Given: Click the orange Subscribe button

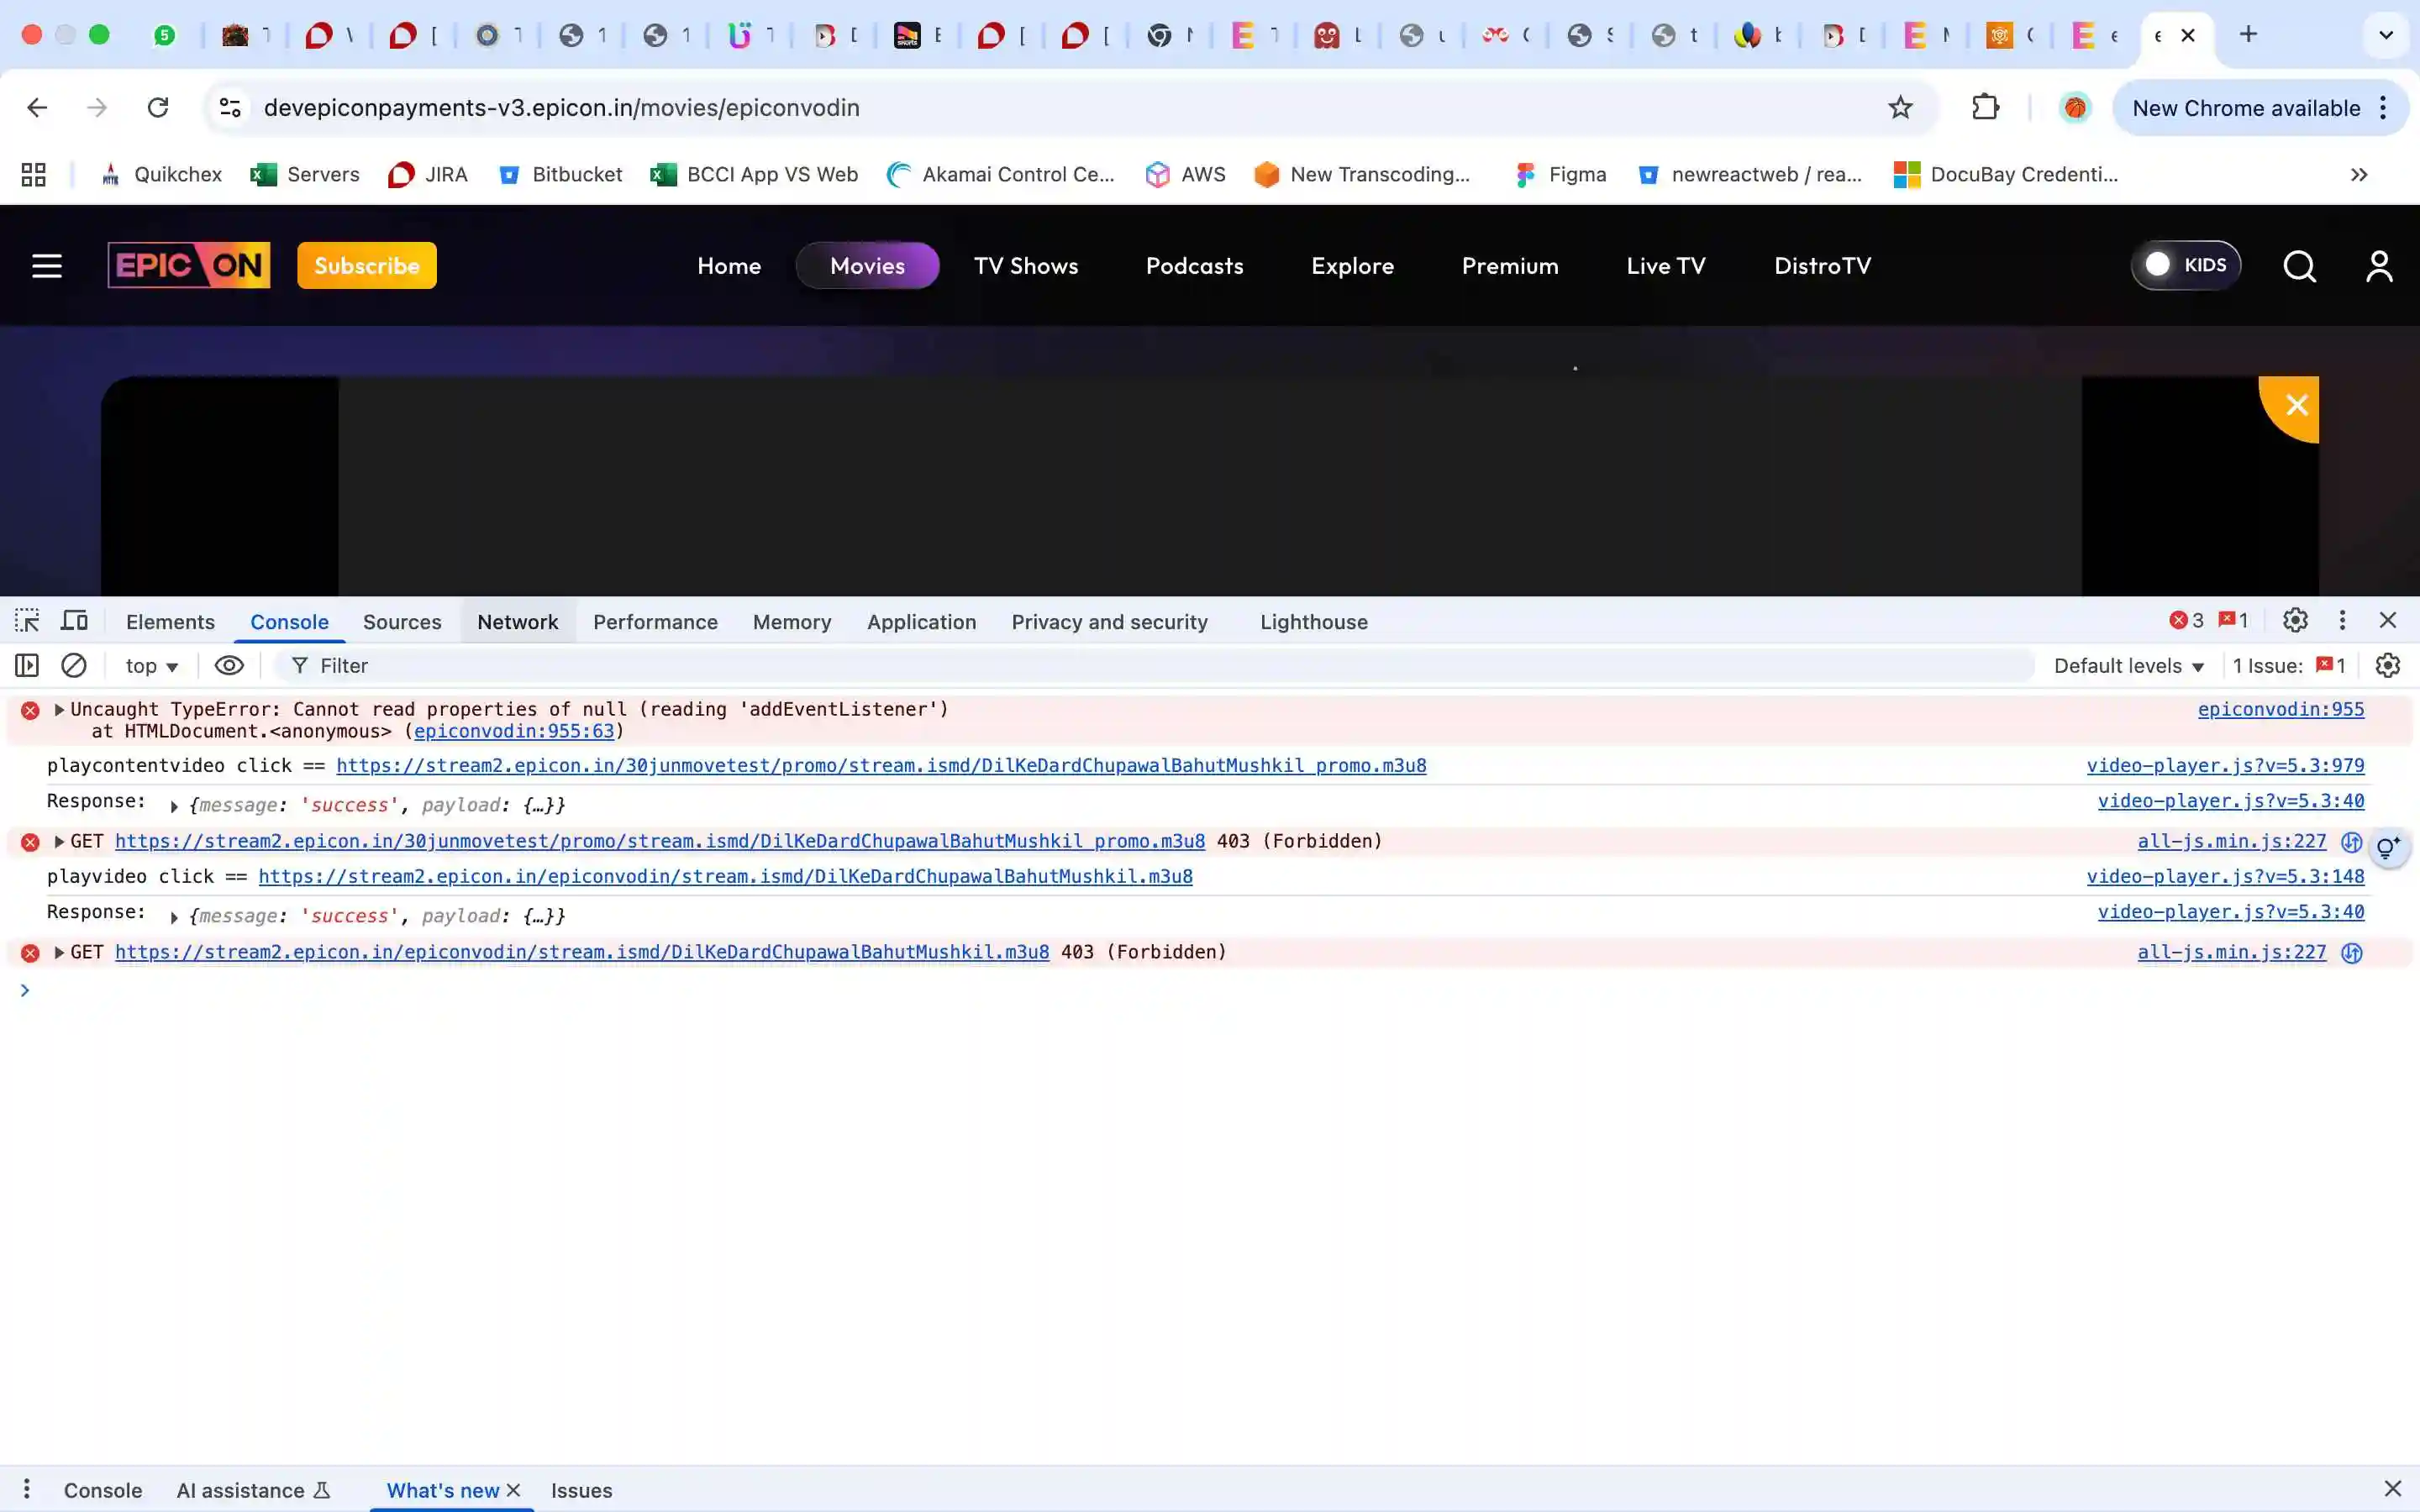Looking at the screenshot, I should [366, 266].
